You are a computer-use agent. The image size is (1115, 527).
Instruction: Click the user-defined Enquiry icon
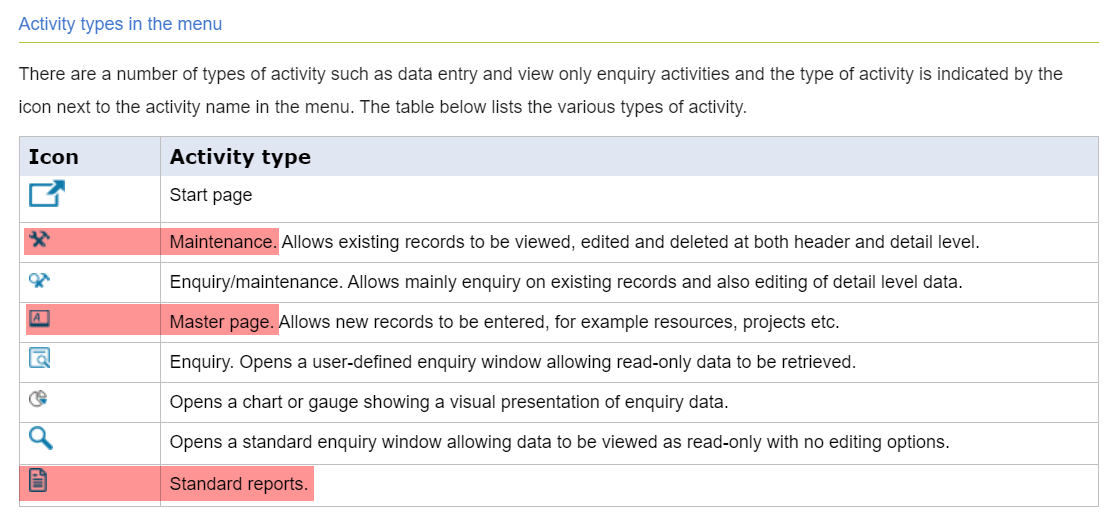(40, 360)
